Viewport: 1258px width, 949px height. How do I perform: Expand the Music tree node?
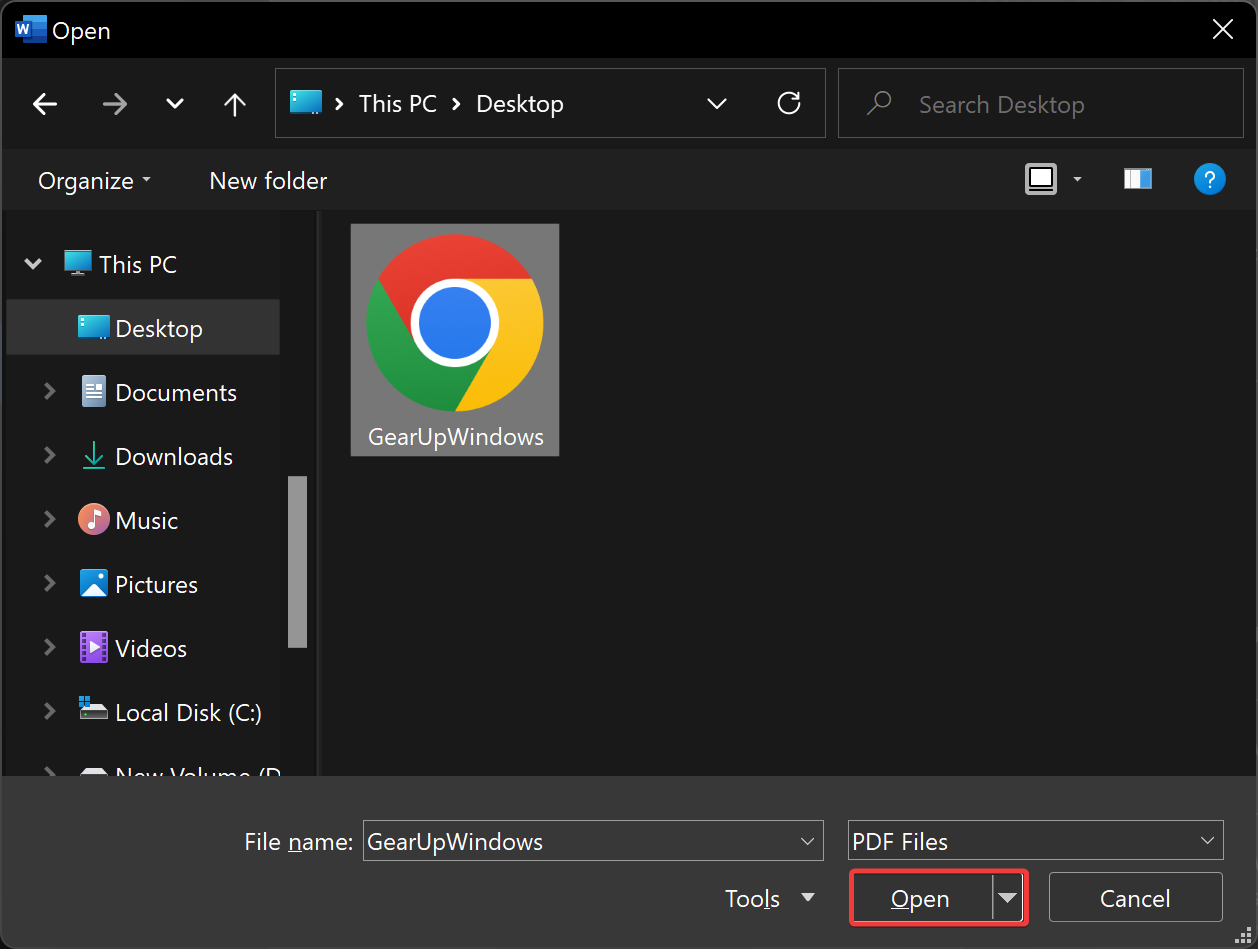pyautogui.click(x=49, y=520)
